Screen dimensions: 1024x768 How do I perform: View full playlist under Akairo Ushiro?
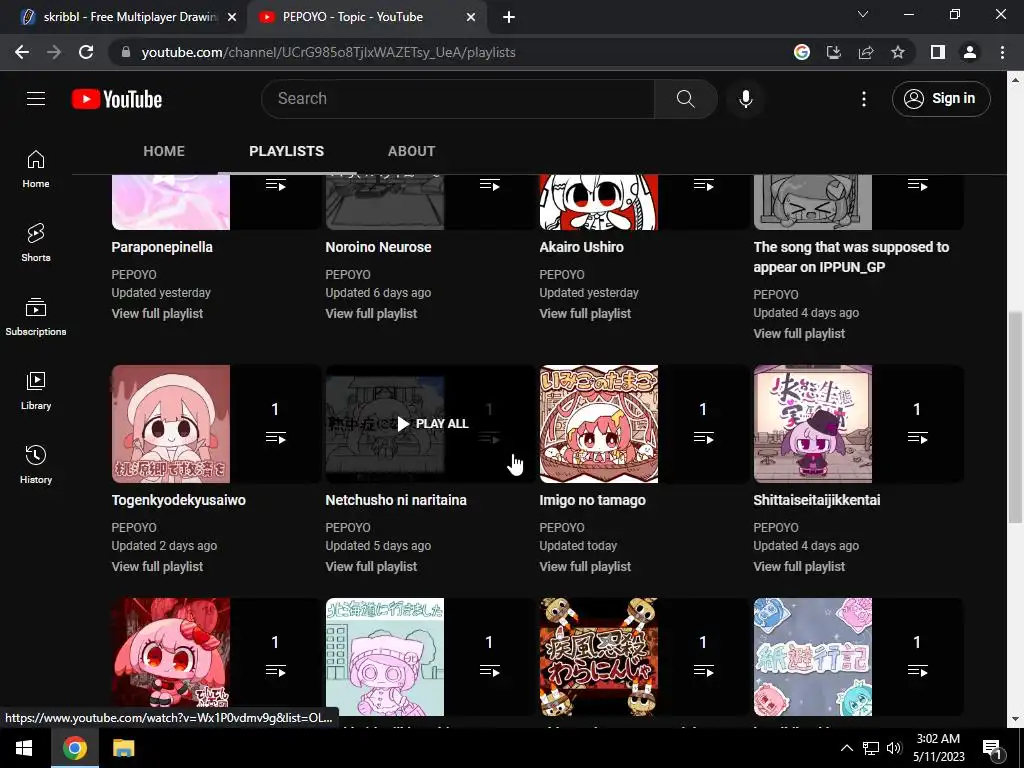click(585, 313)
